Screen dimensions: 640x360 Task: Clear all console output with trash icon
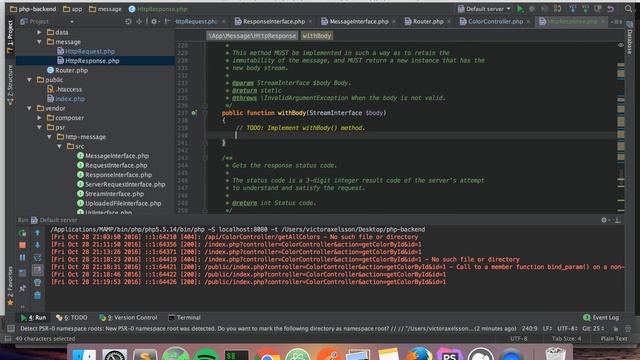coord(37,295)
